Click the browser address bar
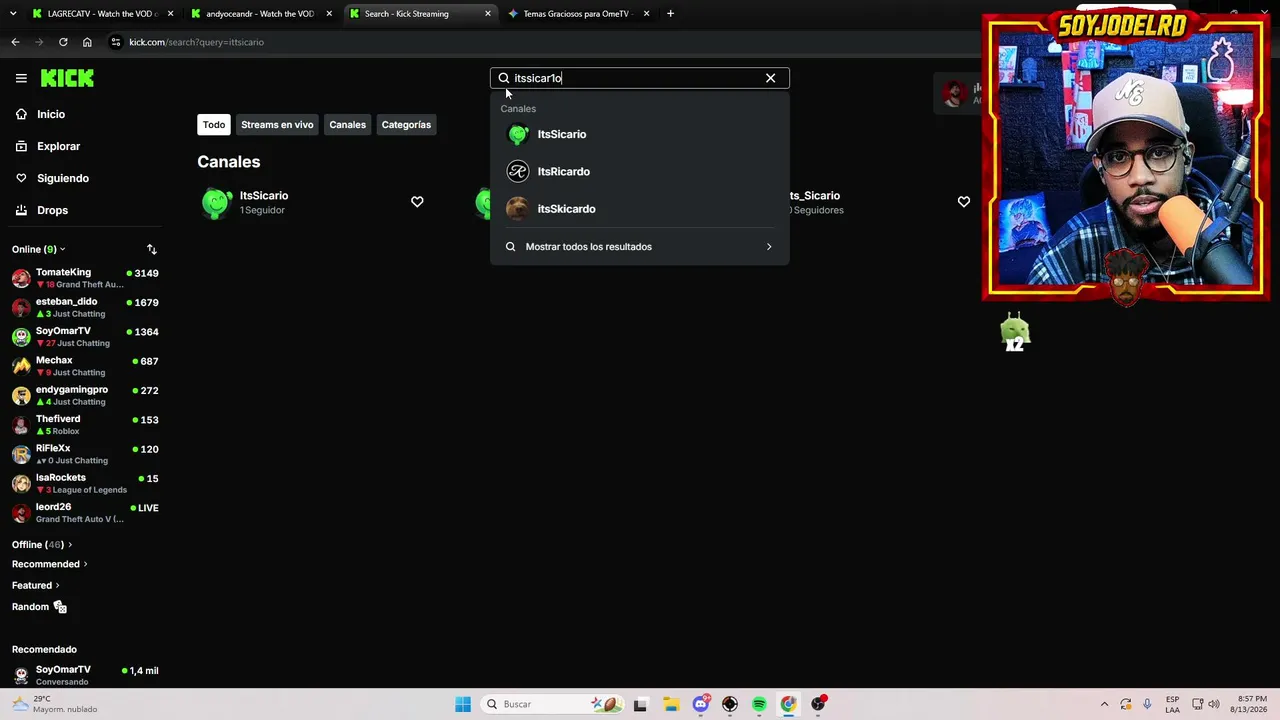The image size is (1280, 720). (540, 42)
